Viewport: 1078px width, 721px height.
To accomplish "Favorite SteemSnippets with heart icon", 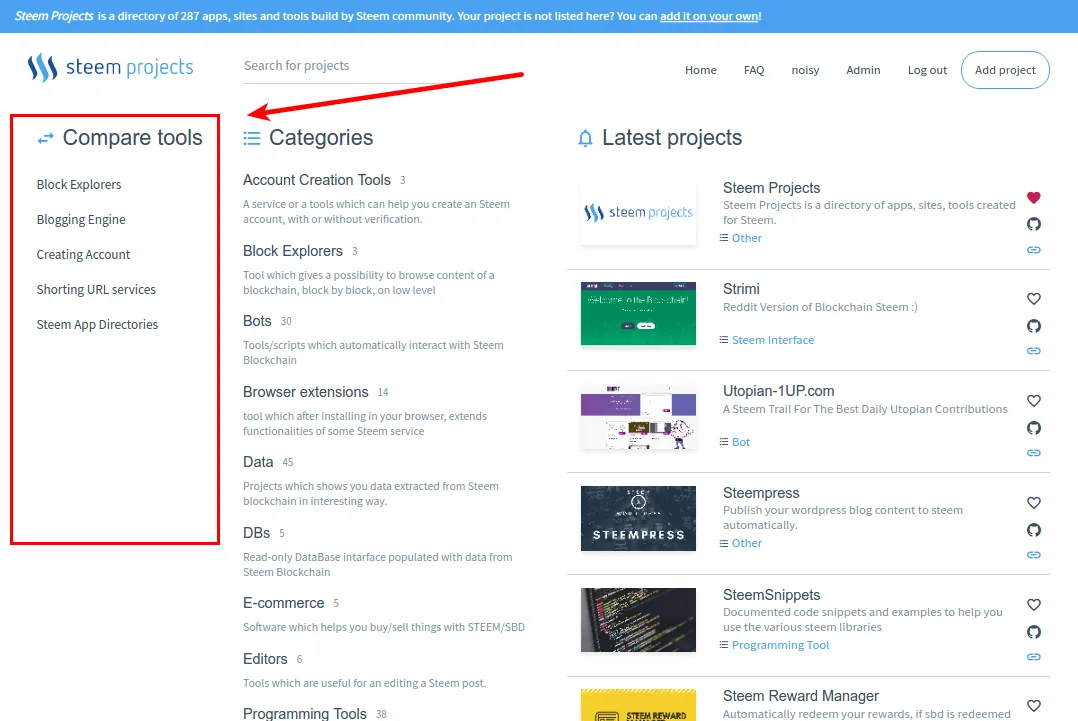I will pyautogui.click(x=1033, y=605).
